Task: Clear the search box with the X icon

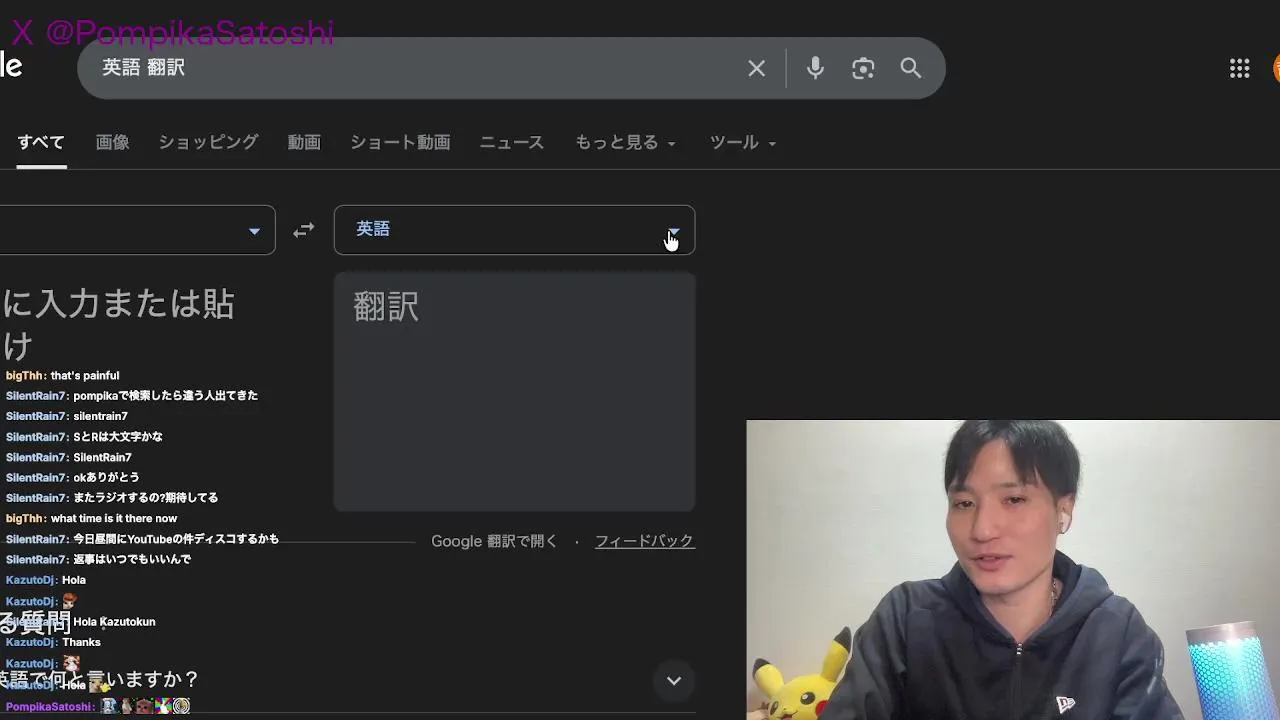Action: click(x=757, y=68)
